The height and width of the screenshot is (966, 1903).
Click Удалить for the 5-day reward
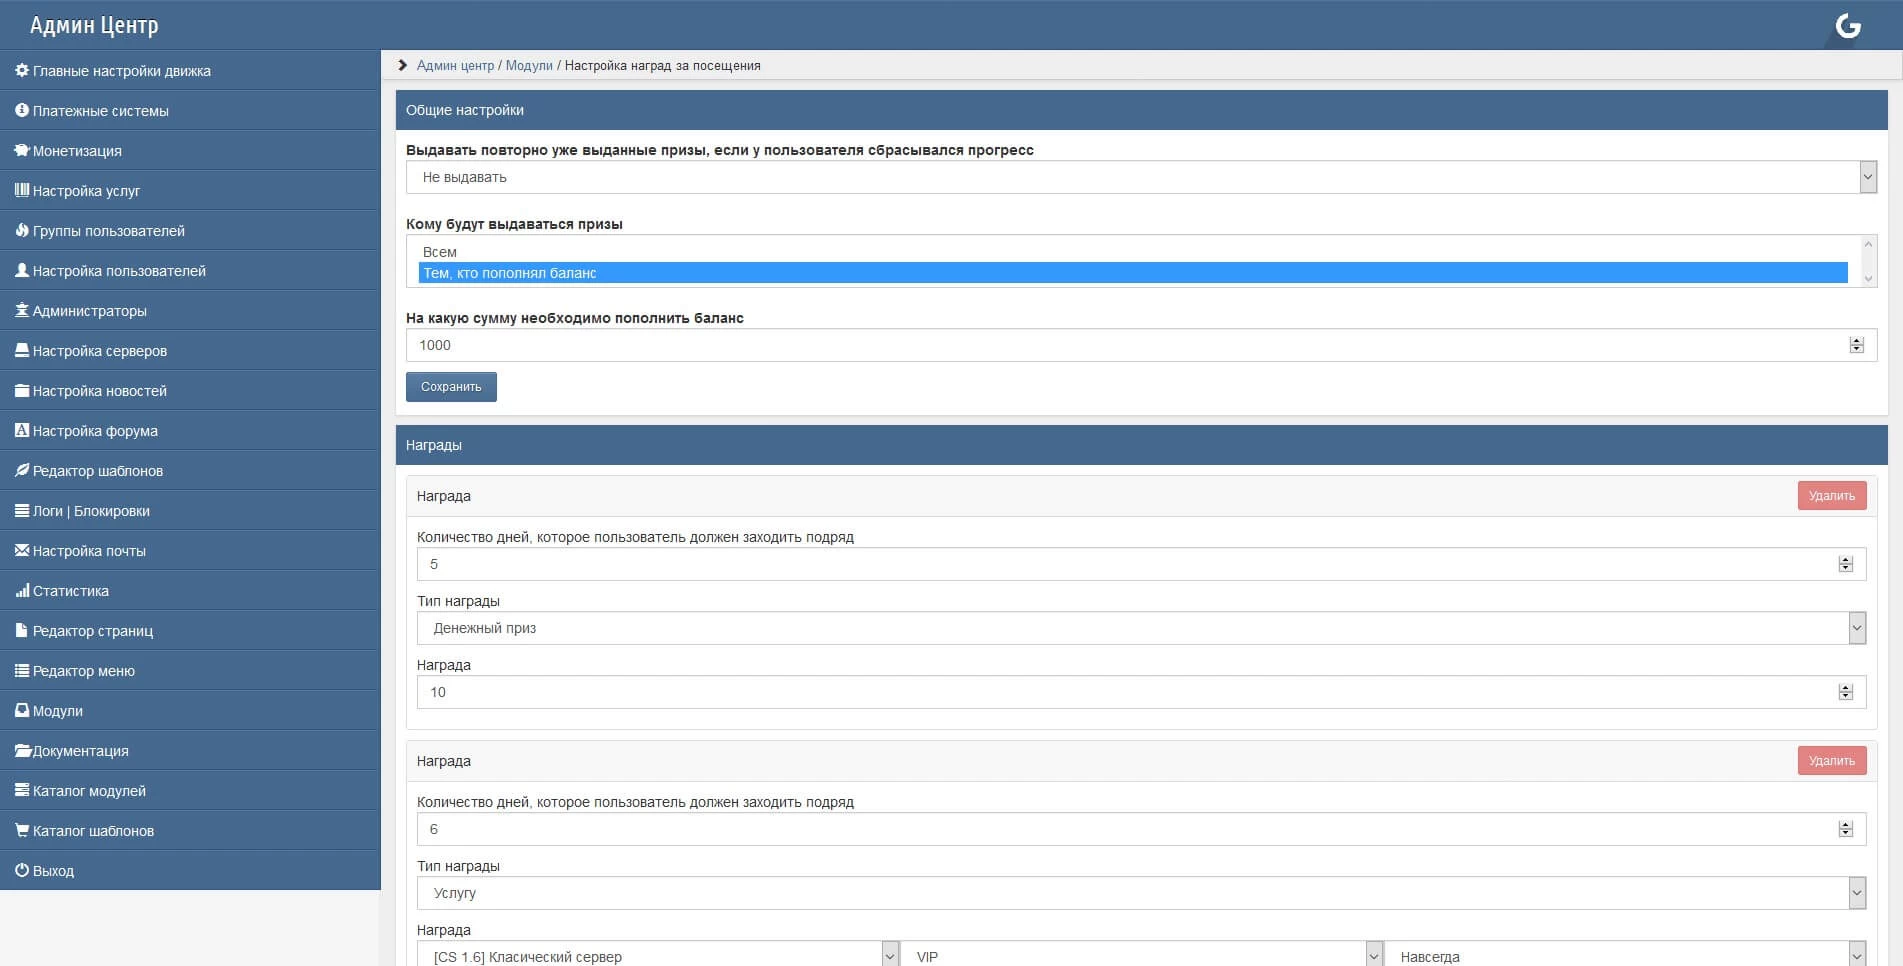coord(1832,496)
